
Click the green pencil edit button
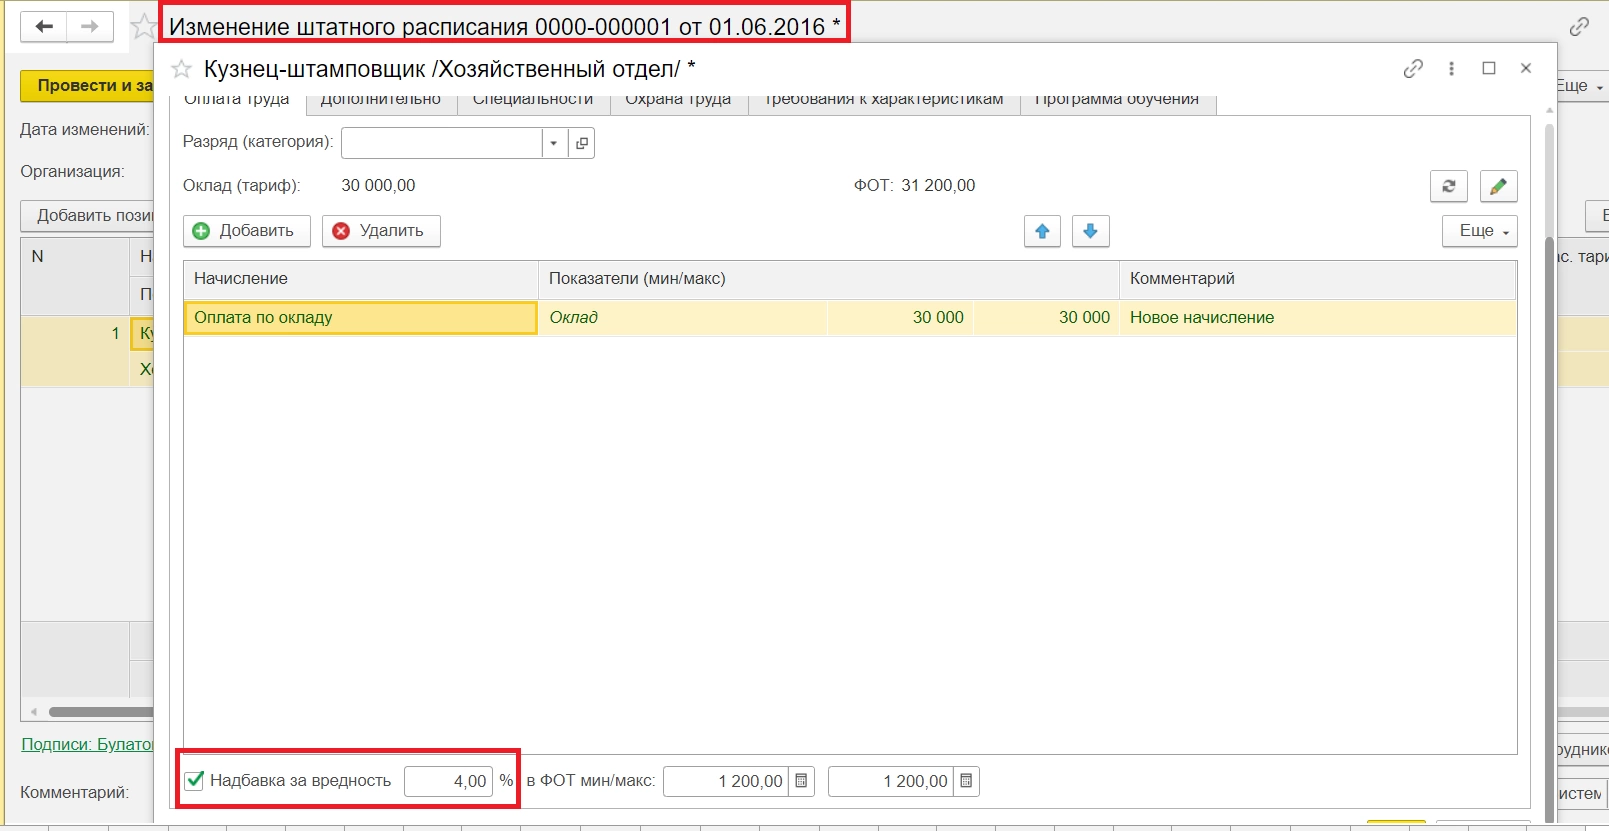[x=1498, y=186]
